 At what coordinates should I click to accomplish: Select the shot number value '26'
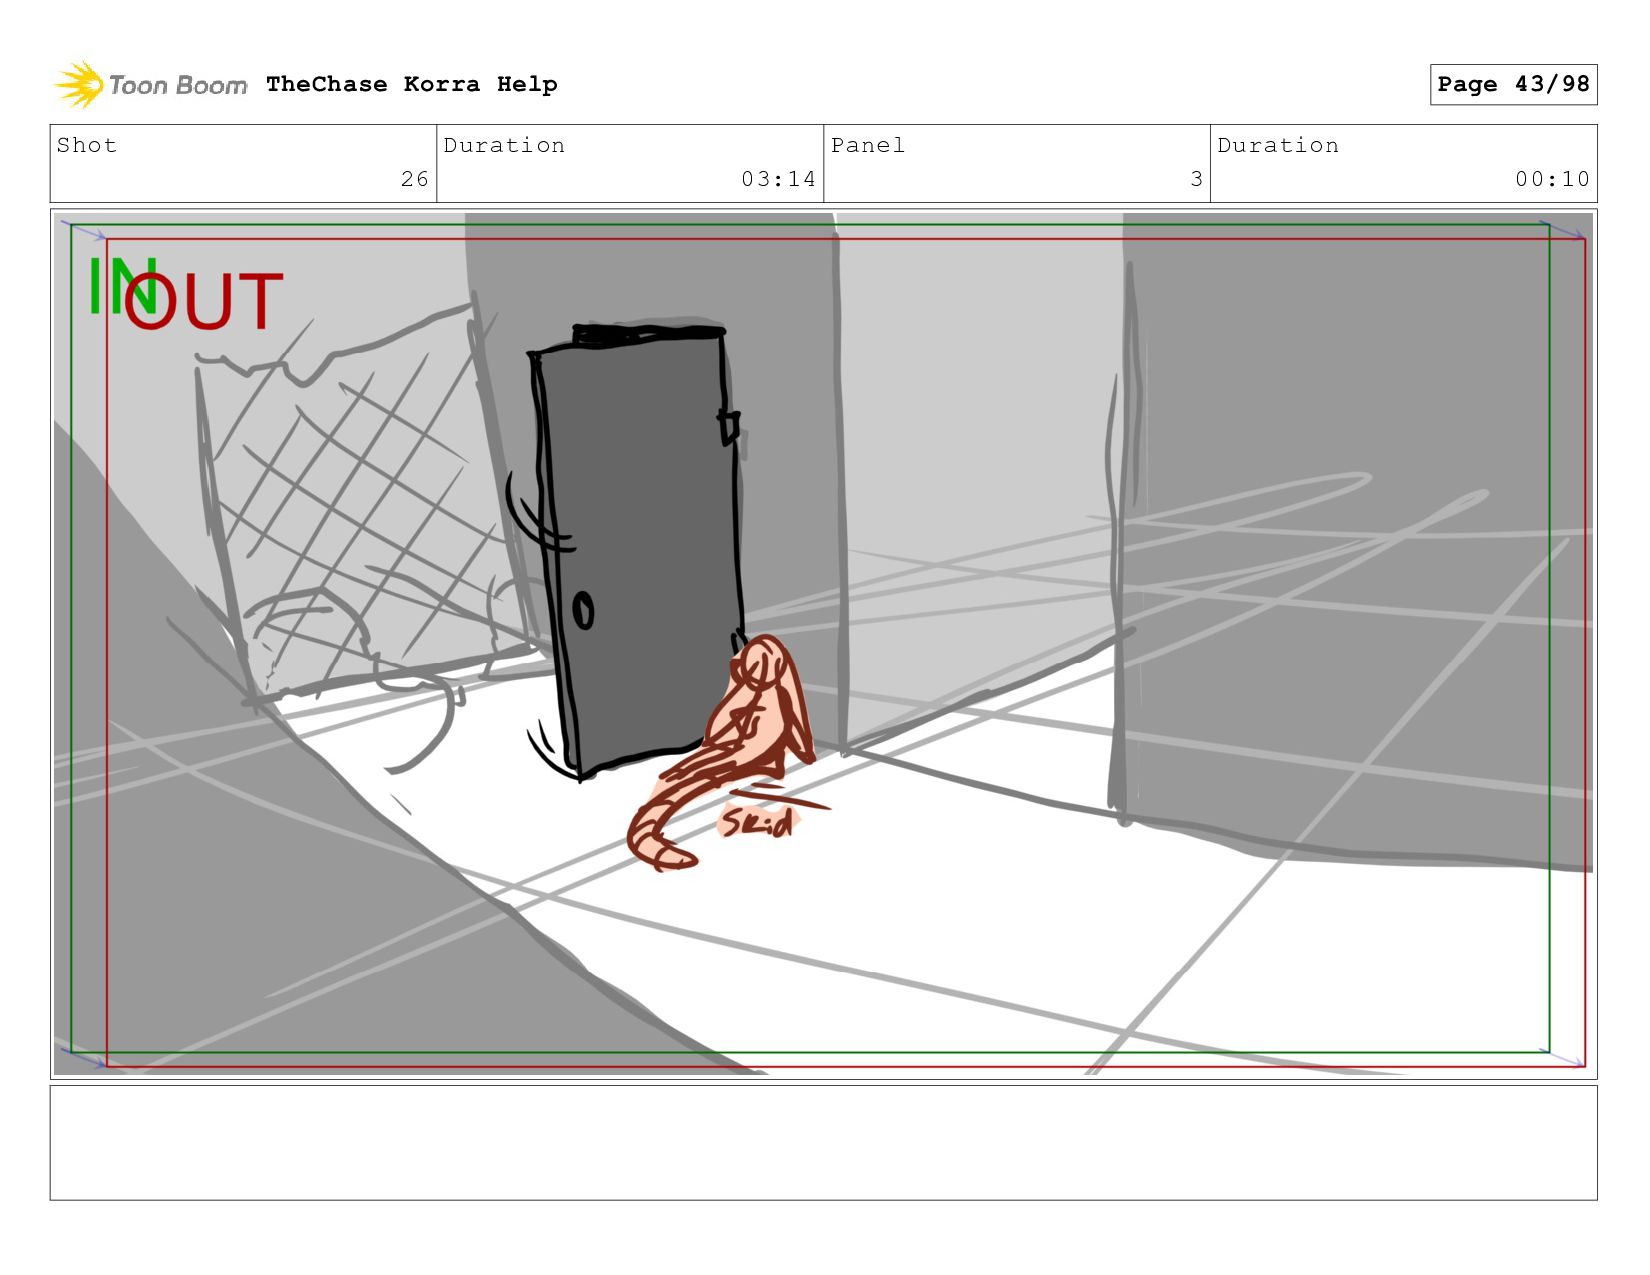tap(414, 179)
